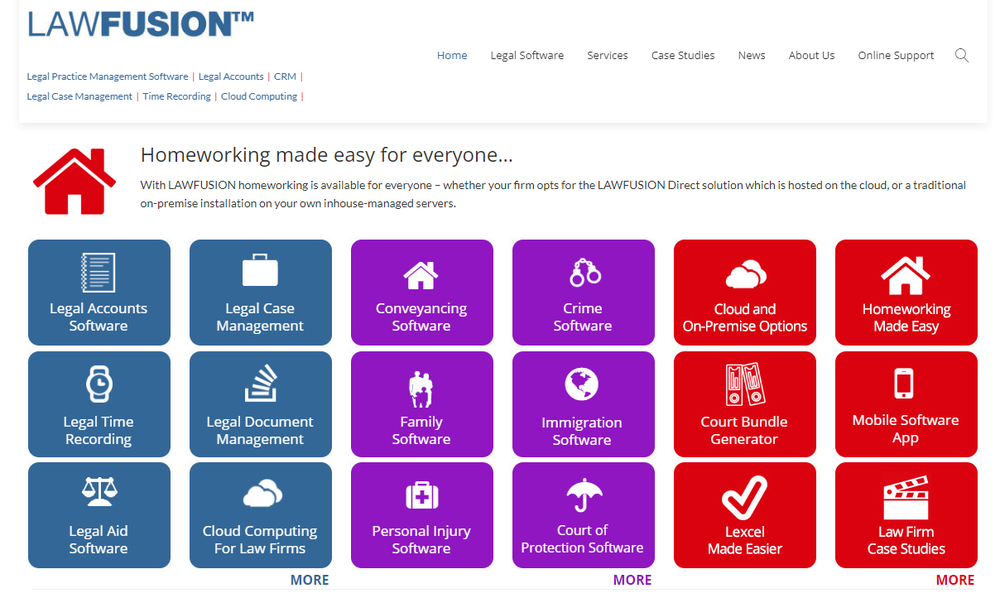Click the 'Homeworking made easy for everyone...' heading
This screenshot has height=600, width=1000.
point(327,155)
